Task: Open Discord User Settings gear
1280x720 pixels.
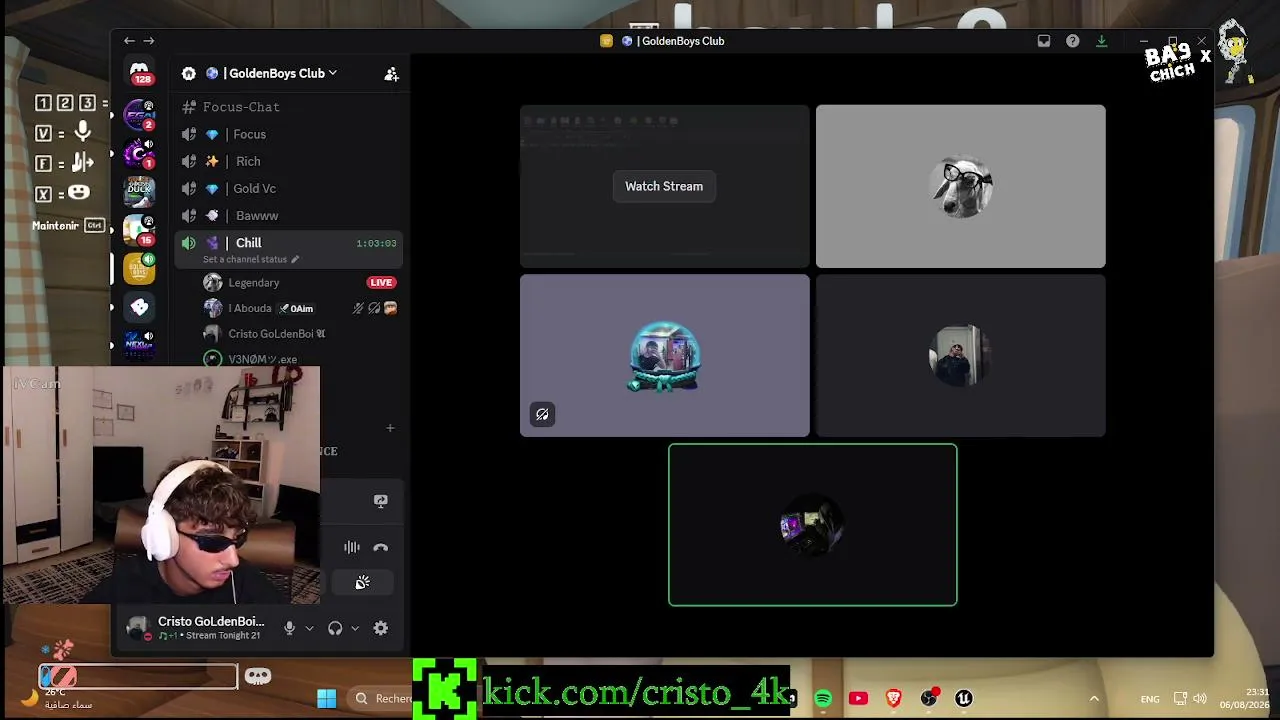Action: (381, 628)
